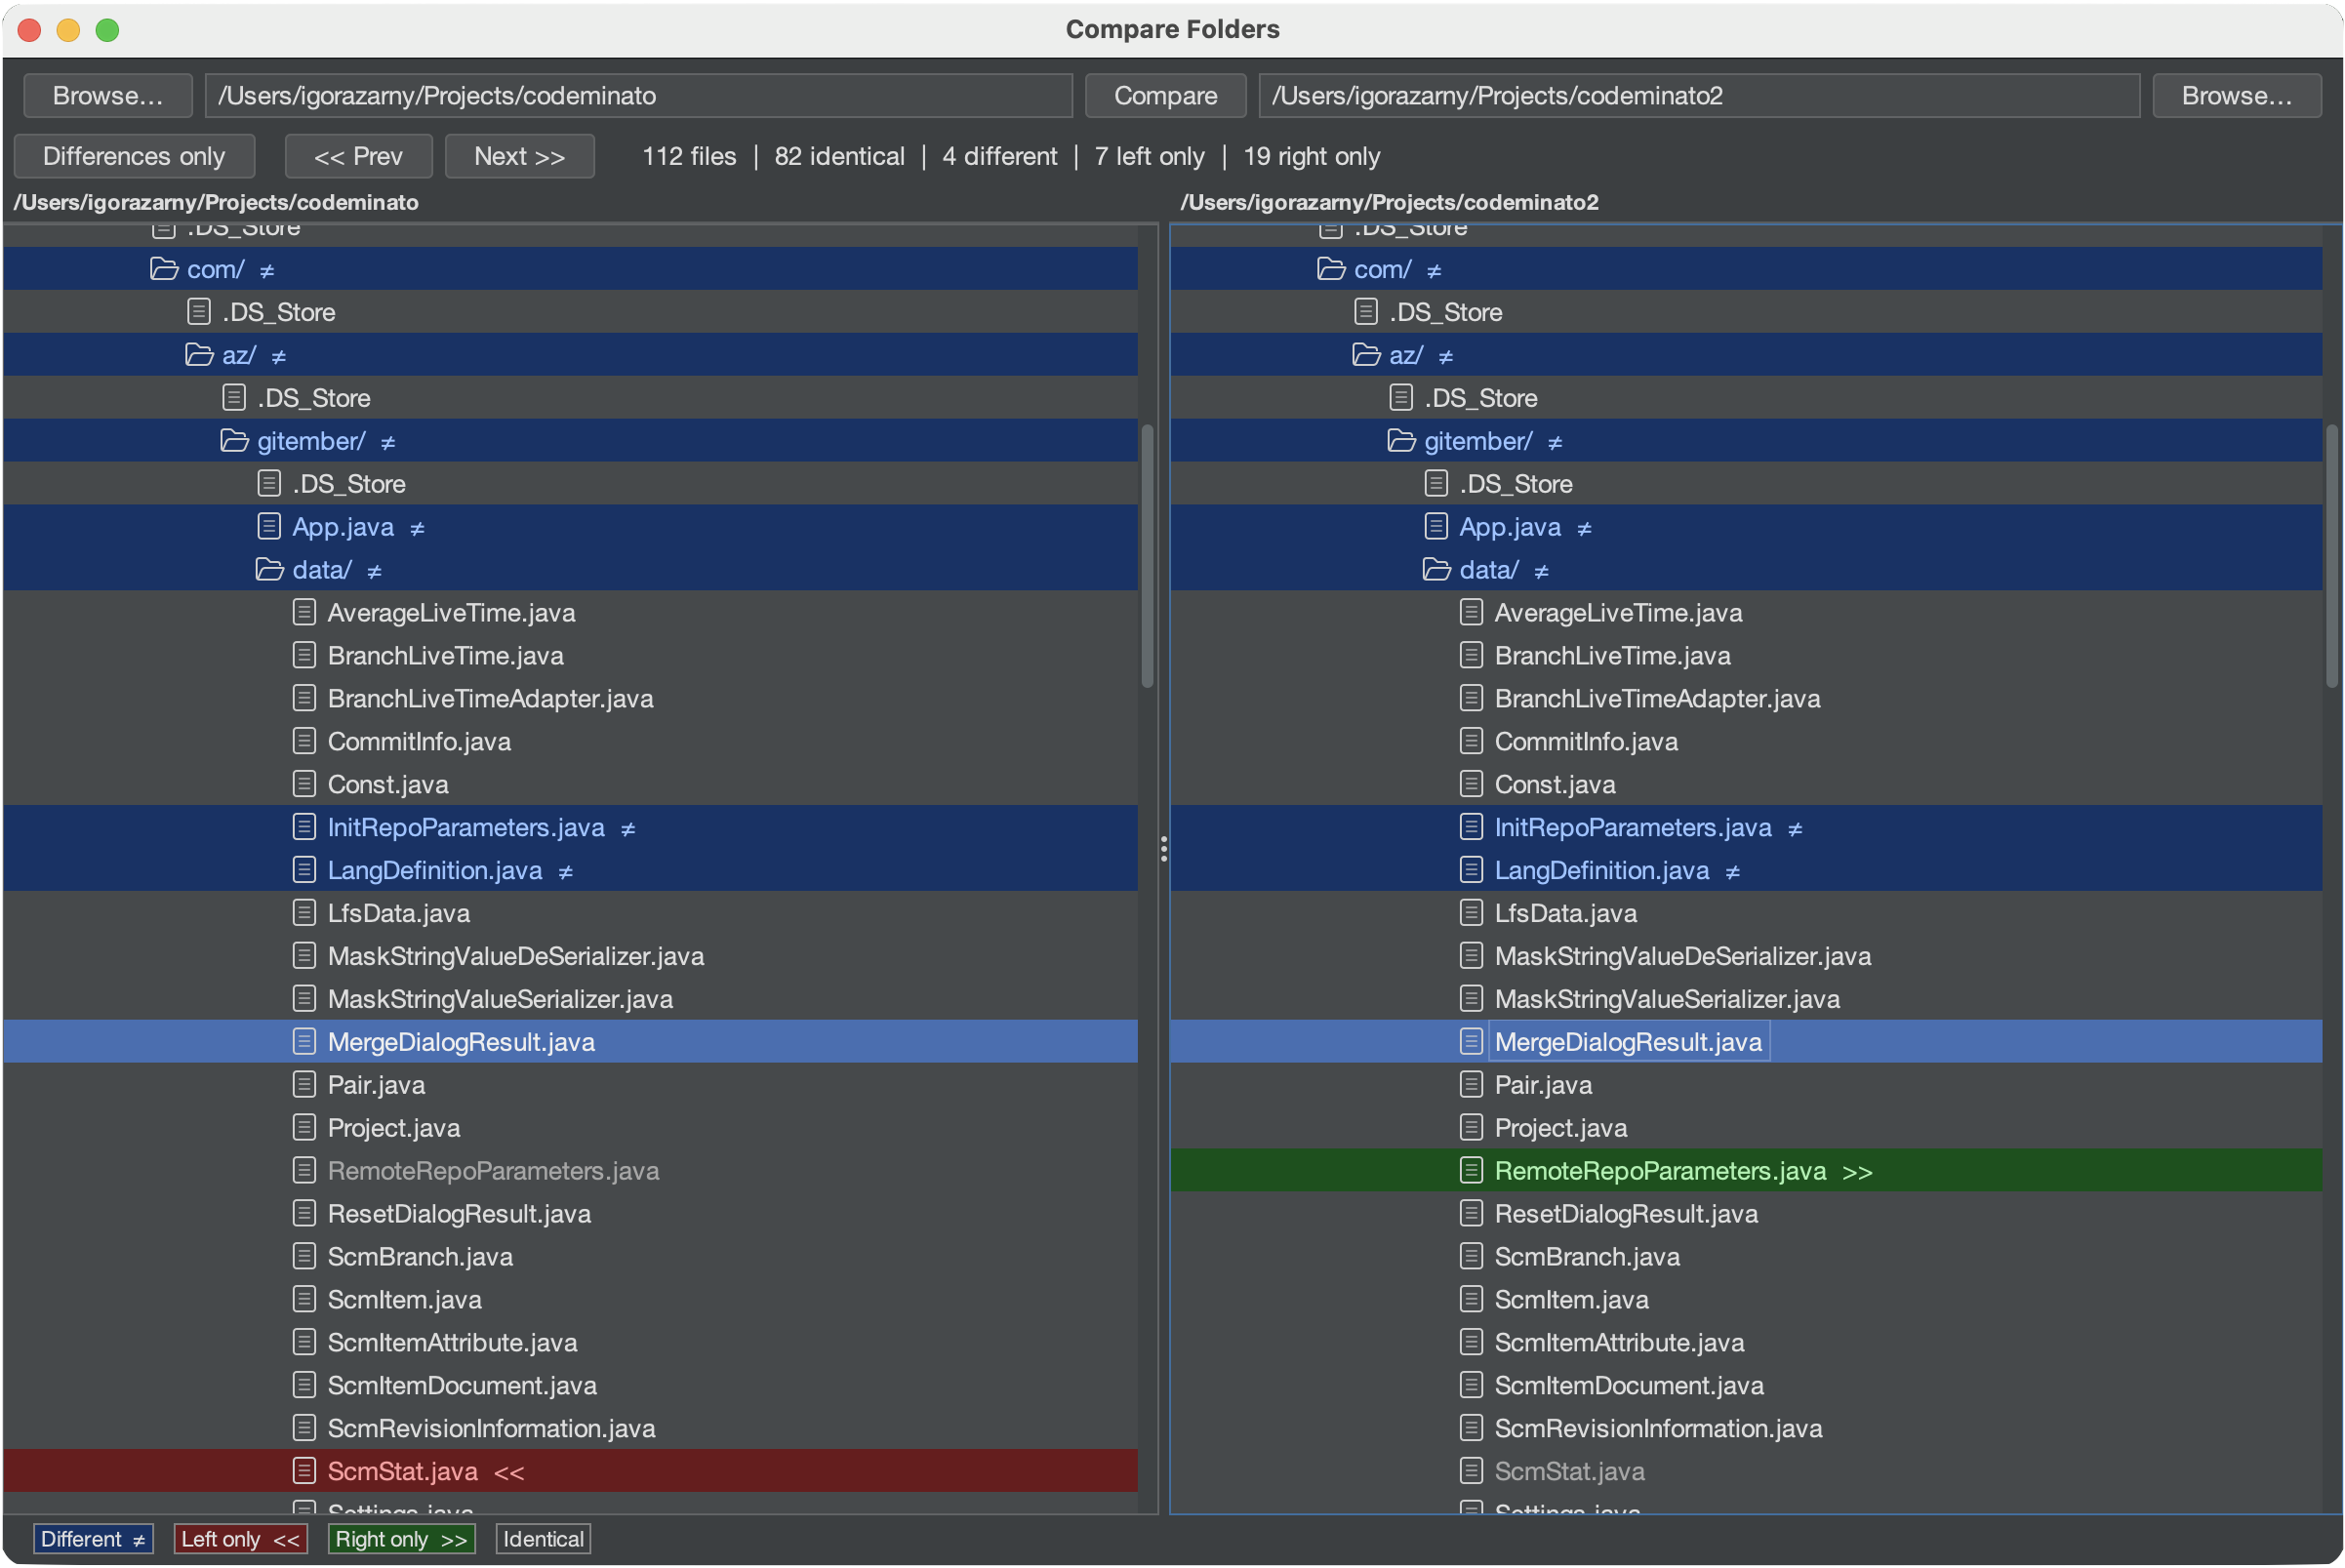Toggle the Differences only filter
This screenshot has width=2345, height=1568.
[x=134, y=156]
